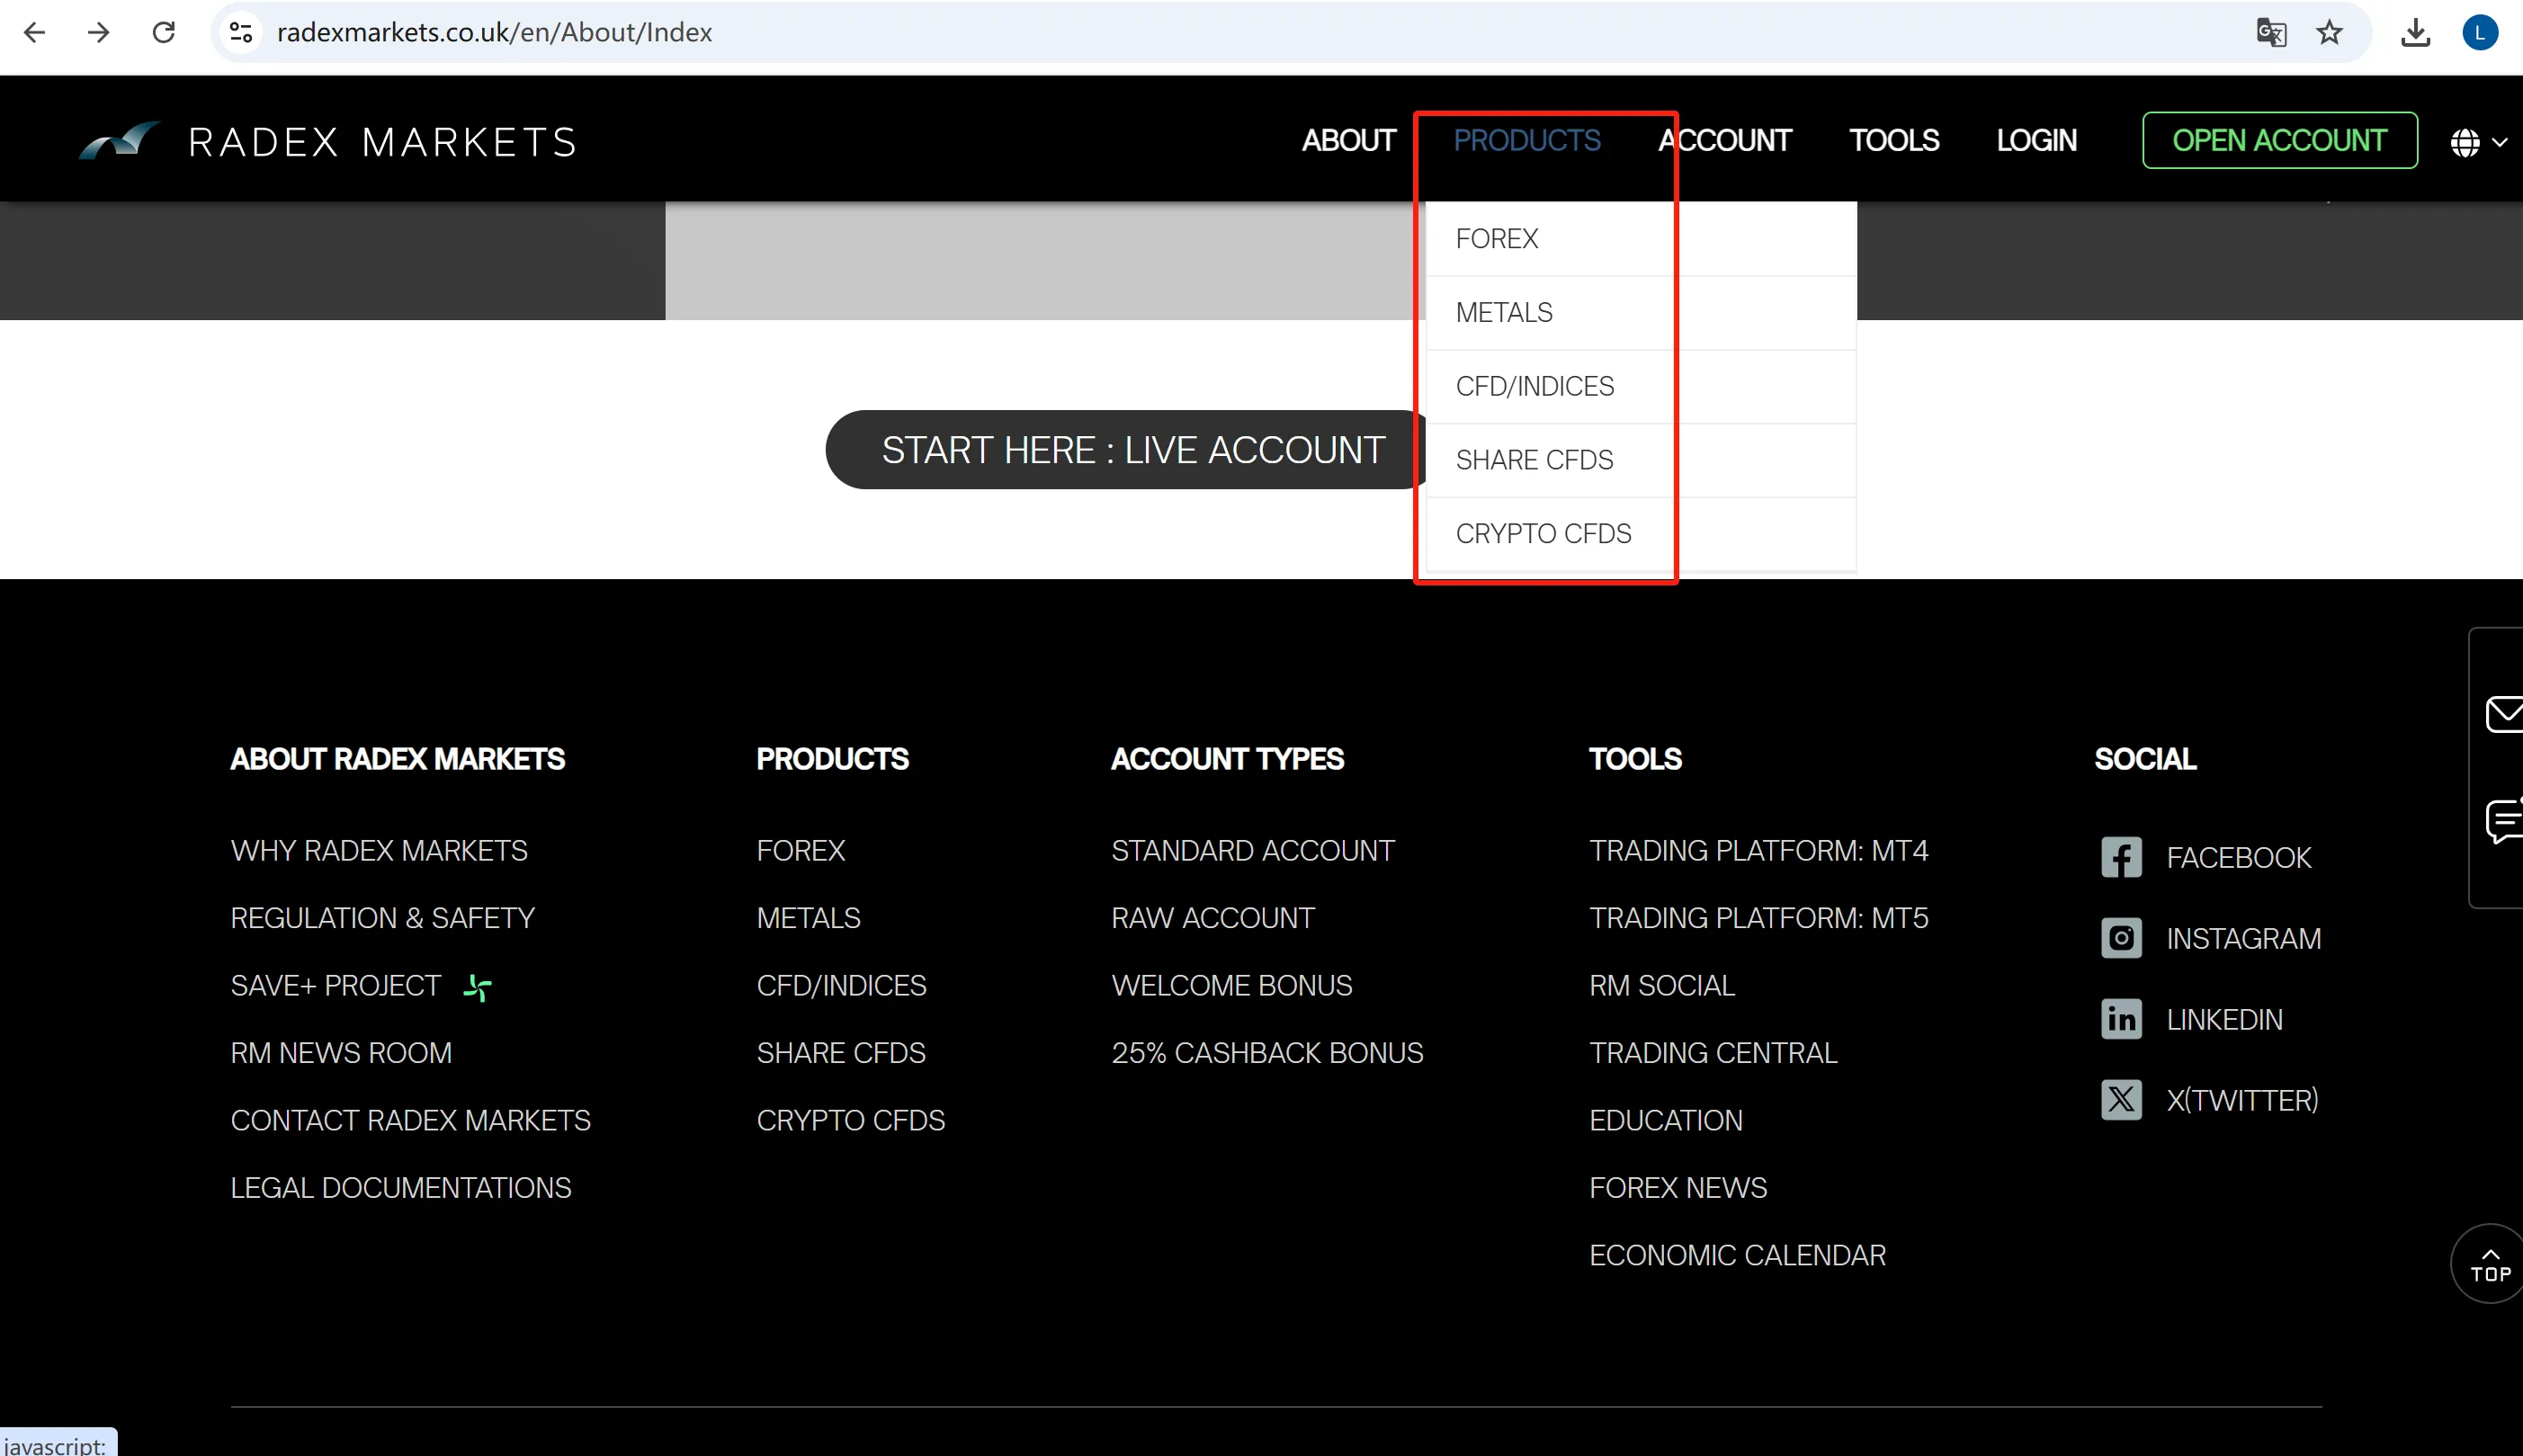Open RAW ACCOUNT footer link

1213,918
